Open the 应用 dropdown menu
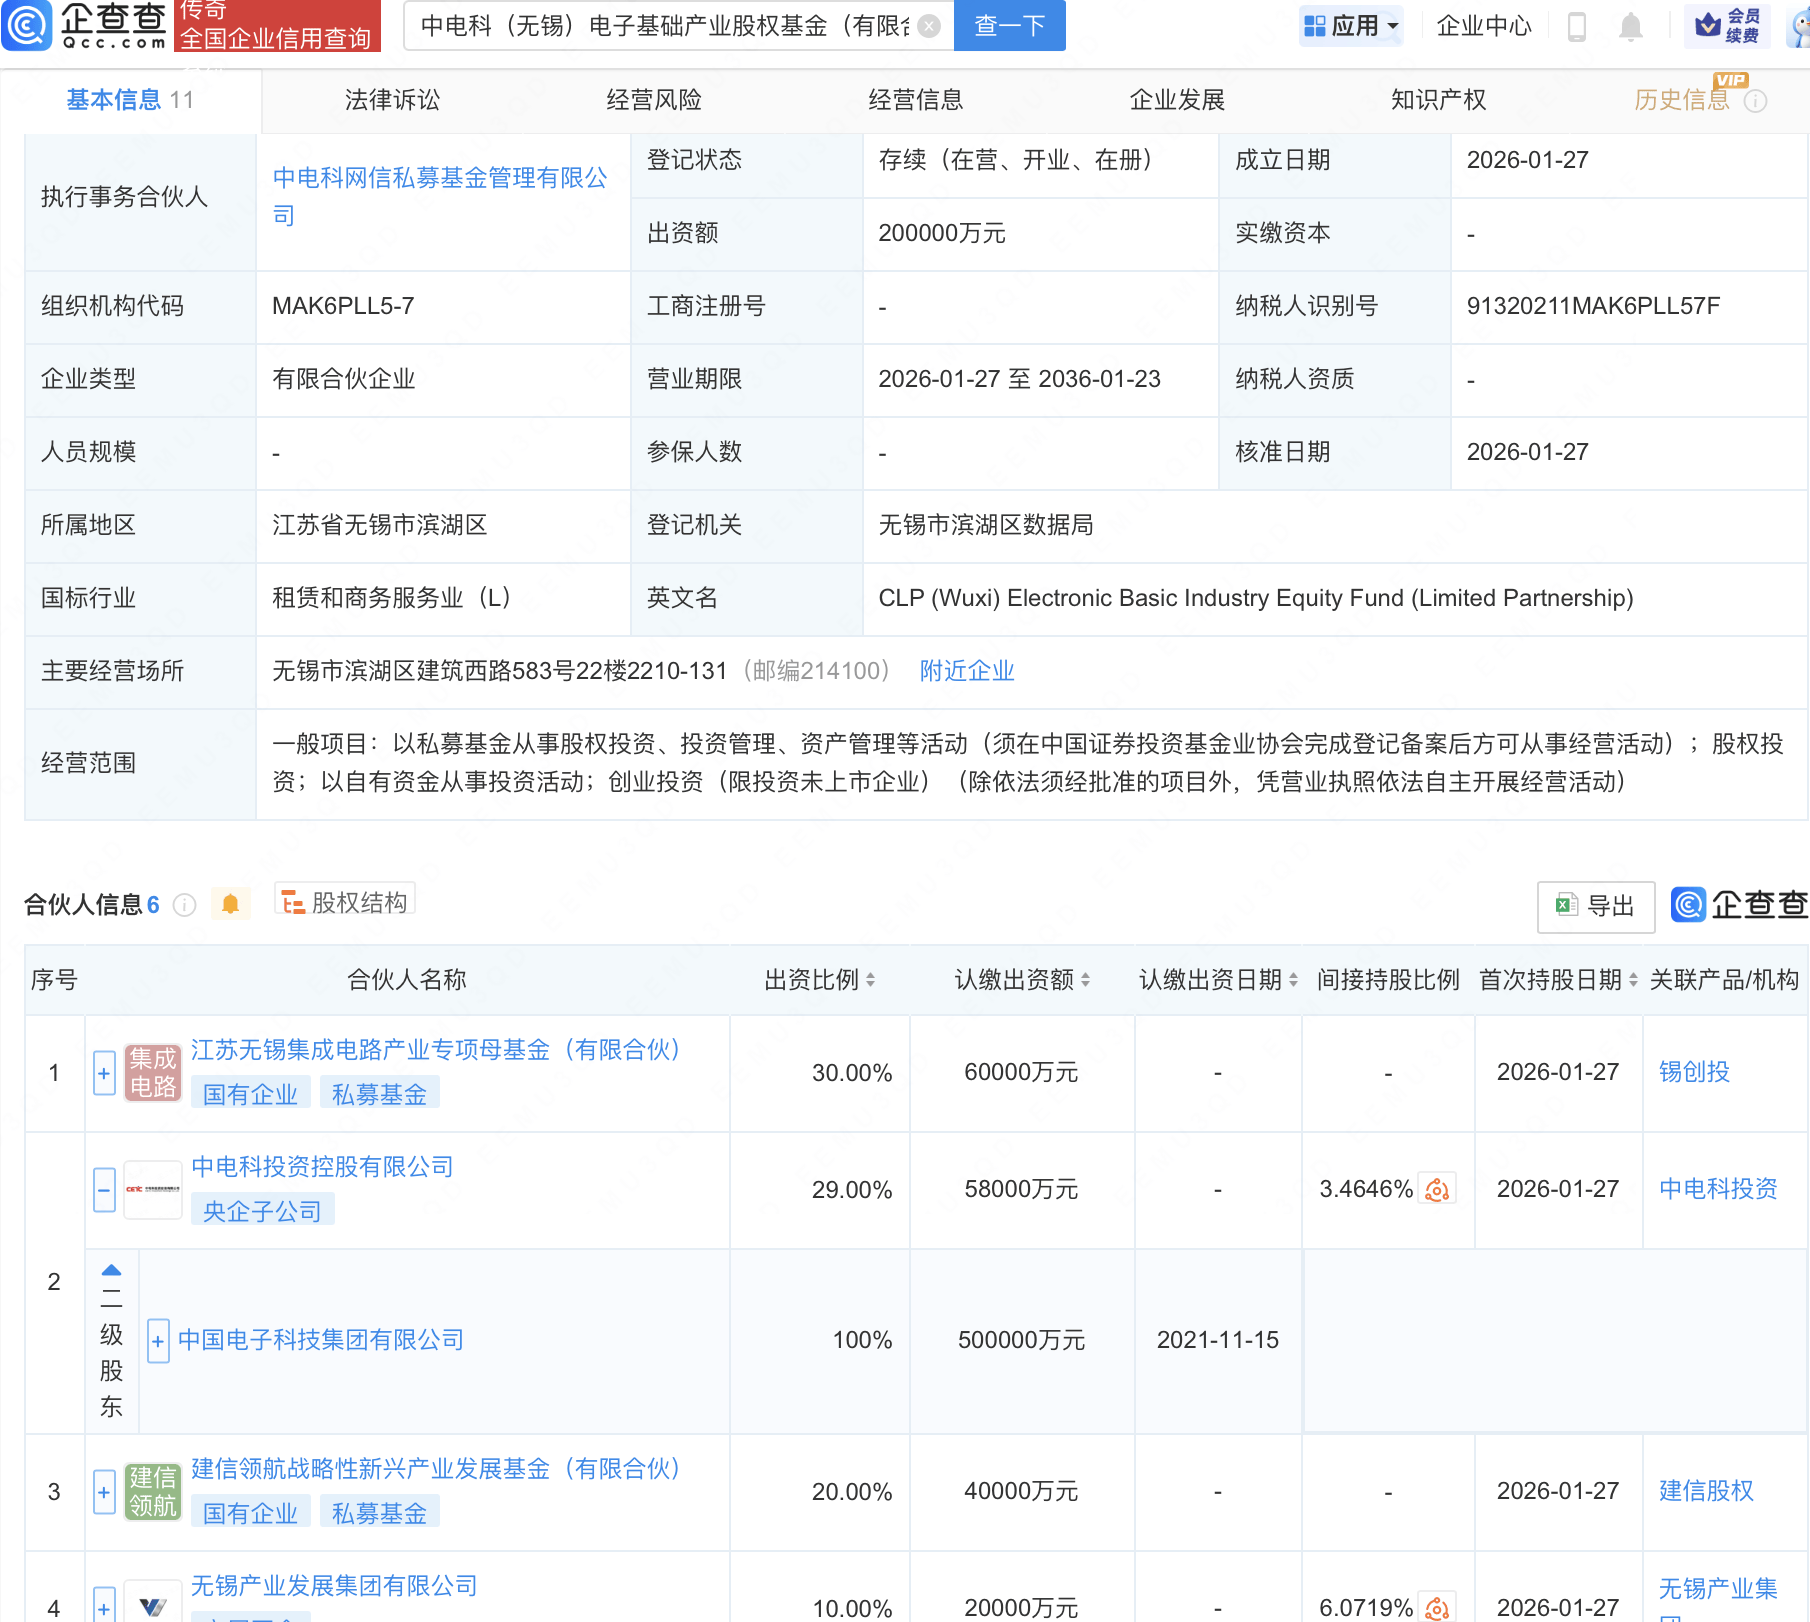1810x1622 pixels. point(1351,26)
